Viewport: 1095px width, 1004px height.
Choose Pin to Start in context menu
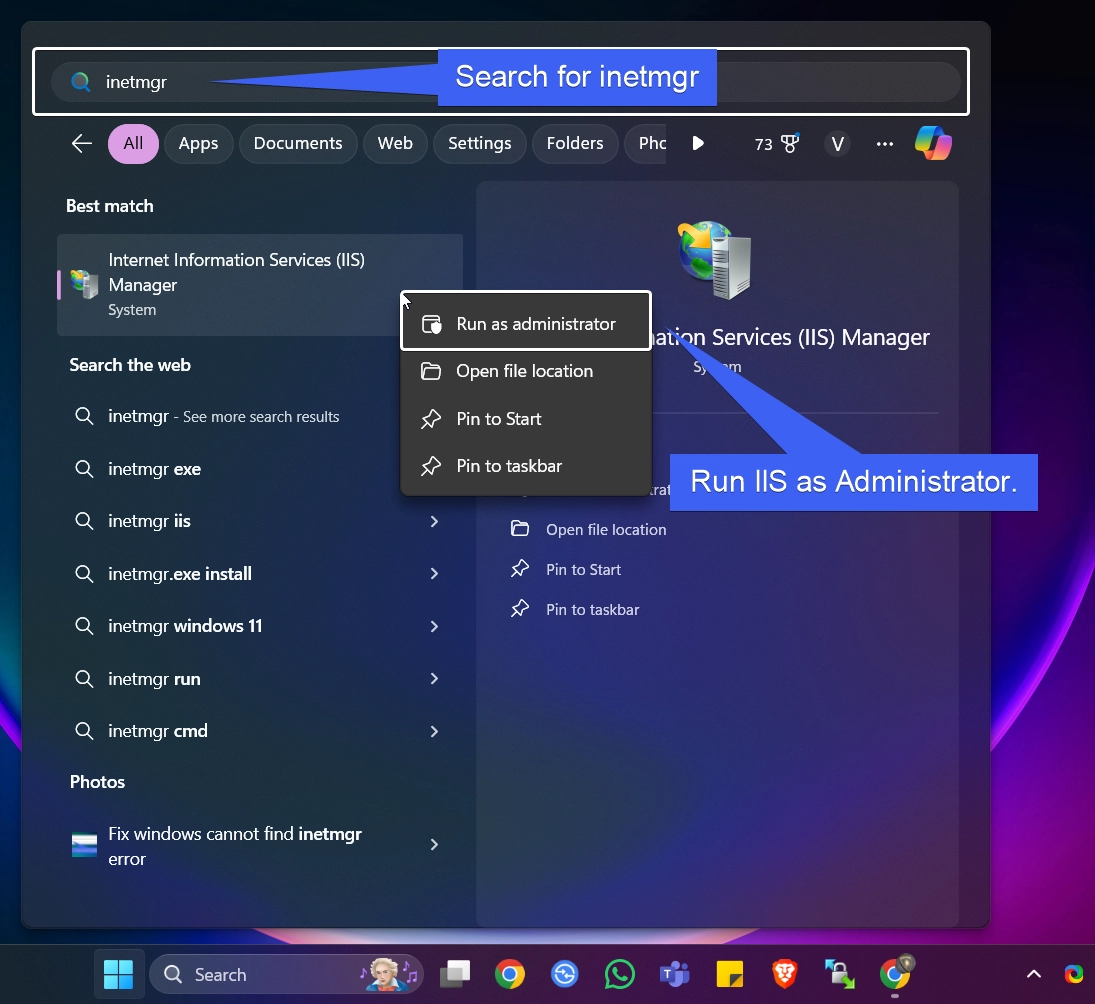(526, 419)
